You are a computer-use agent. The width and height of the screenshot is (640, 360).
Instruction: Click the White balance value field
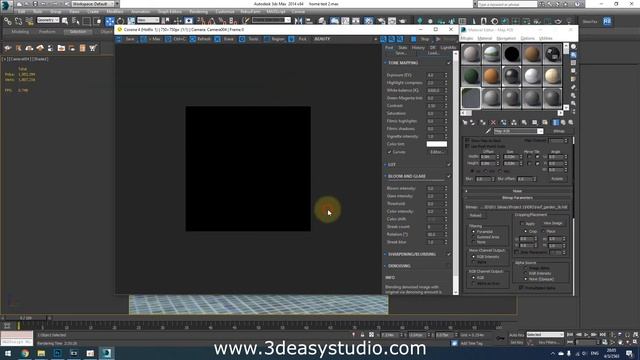click(434, 91)
